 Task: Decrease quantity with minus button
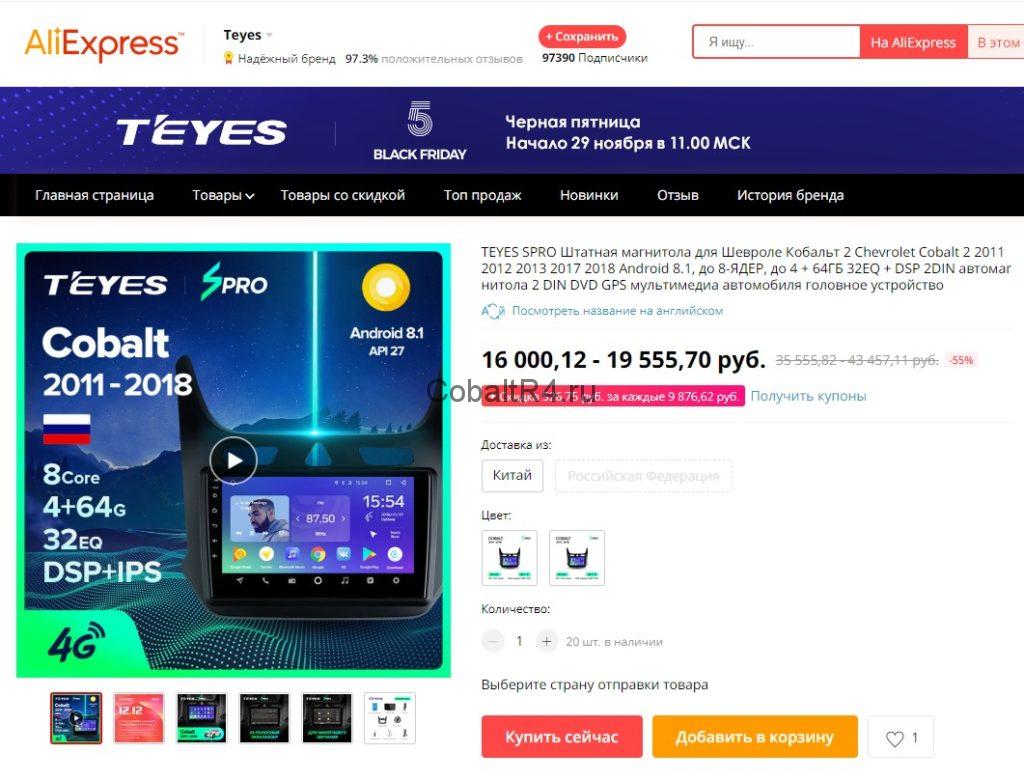coord(493,641)
